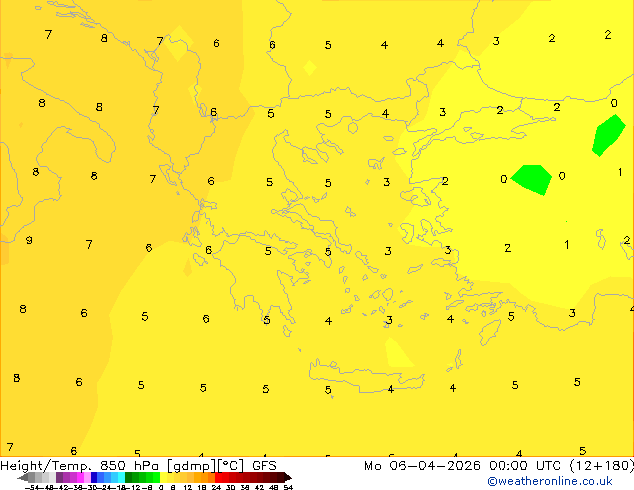Click the '00:00 UTC' time text
Screen dimensions: 634x490
coord(525,465)
